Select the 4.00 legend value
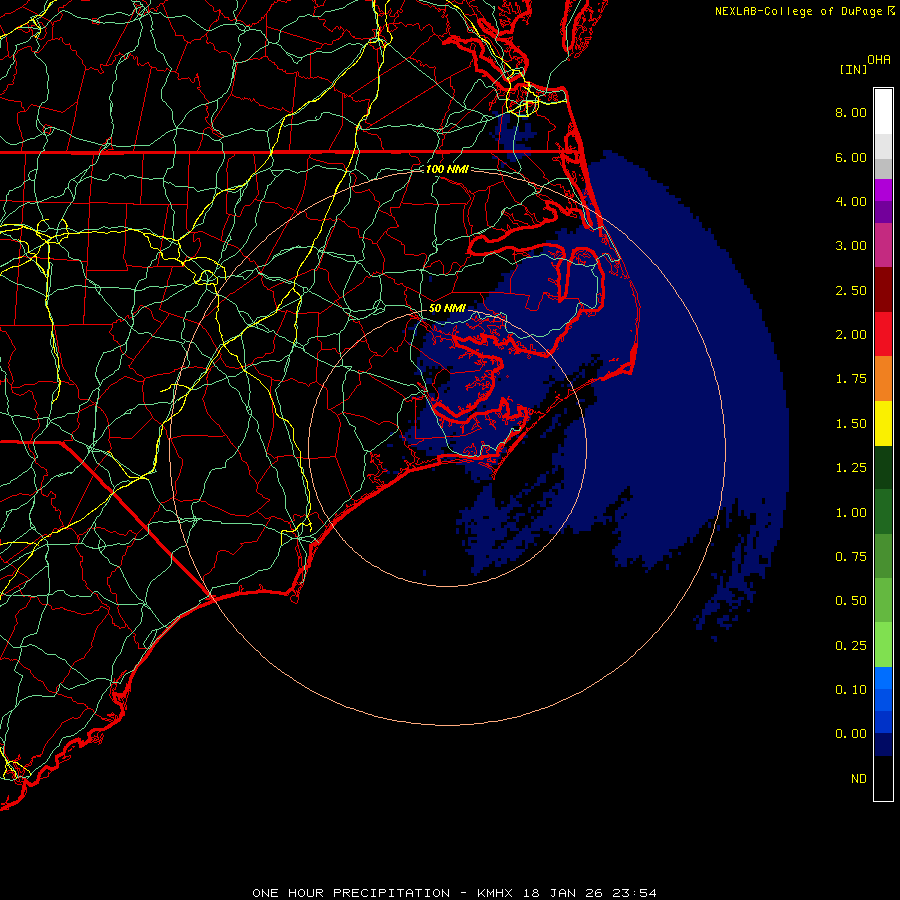The width and height of the screenshot is (900, 900). click(851, 201)
